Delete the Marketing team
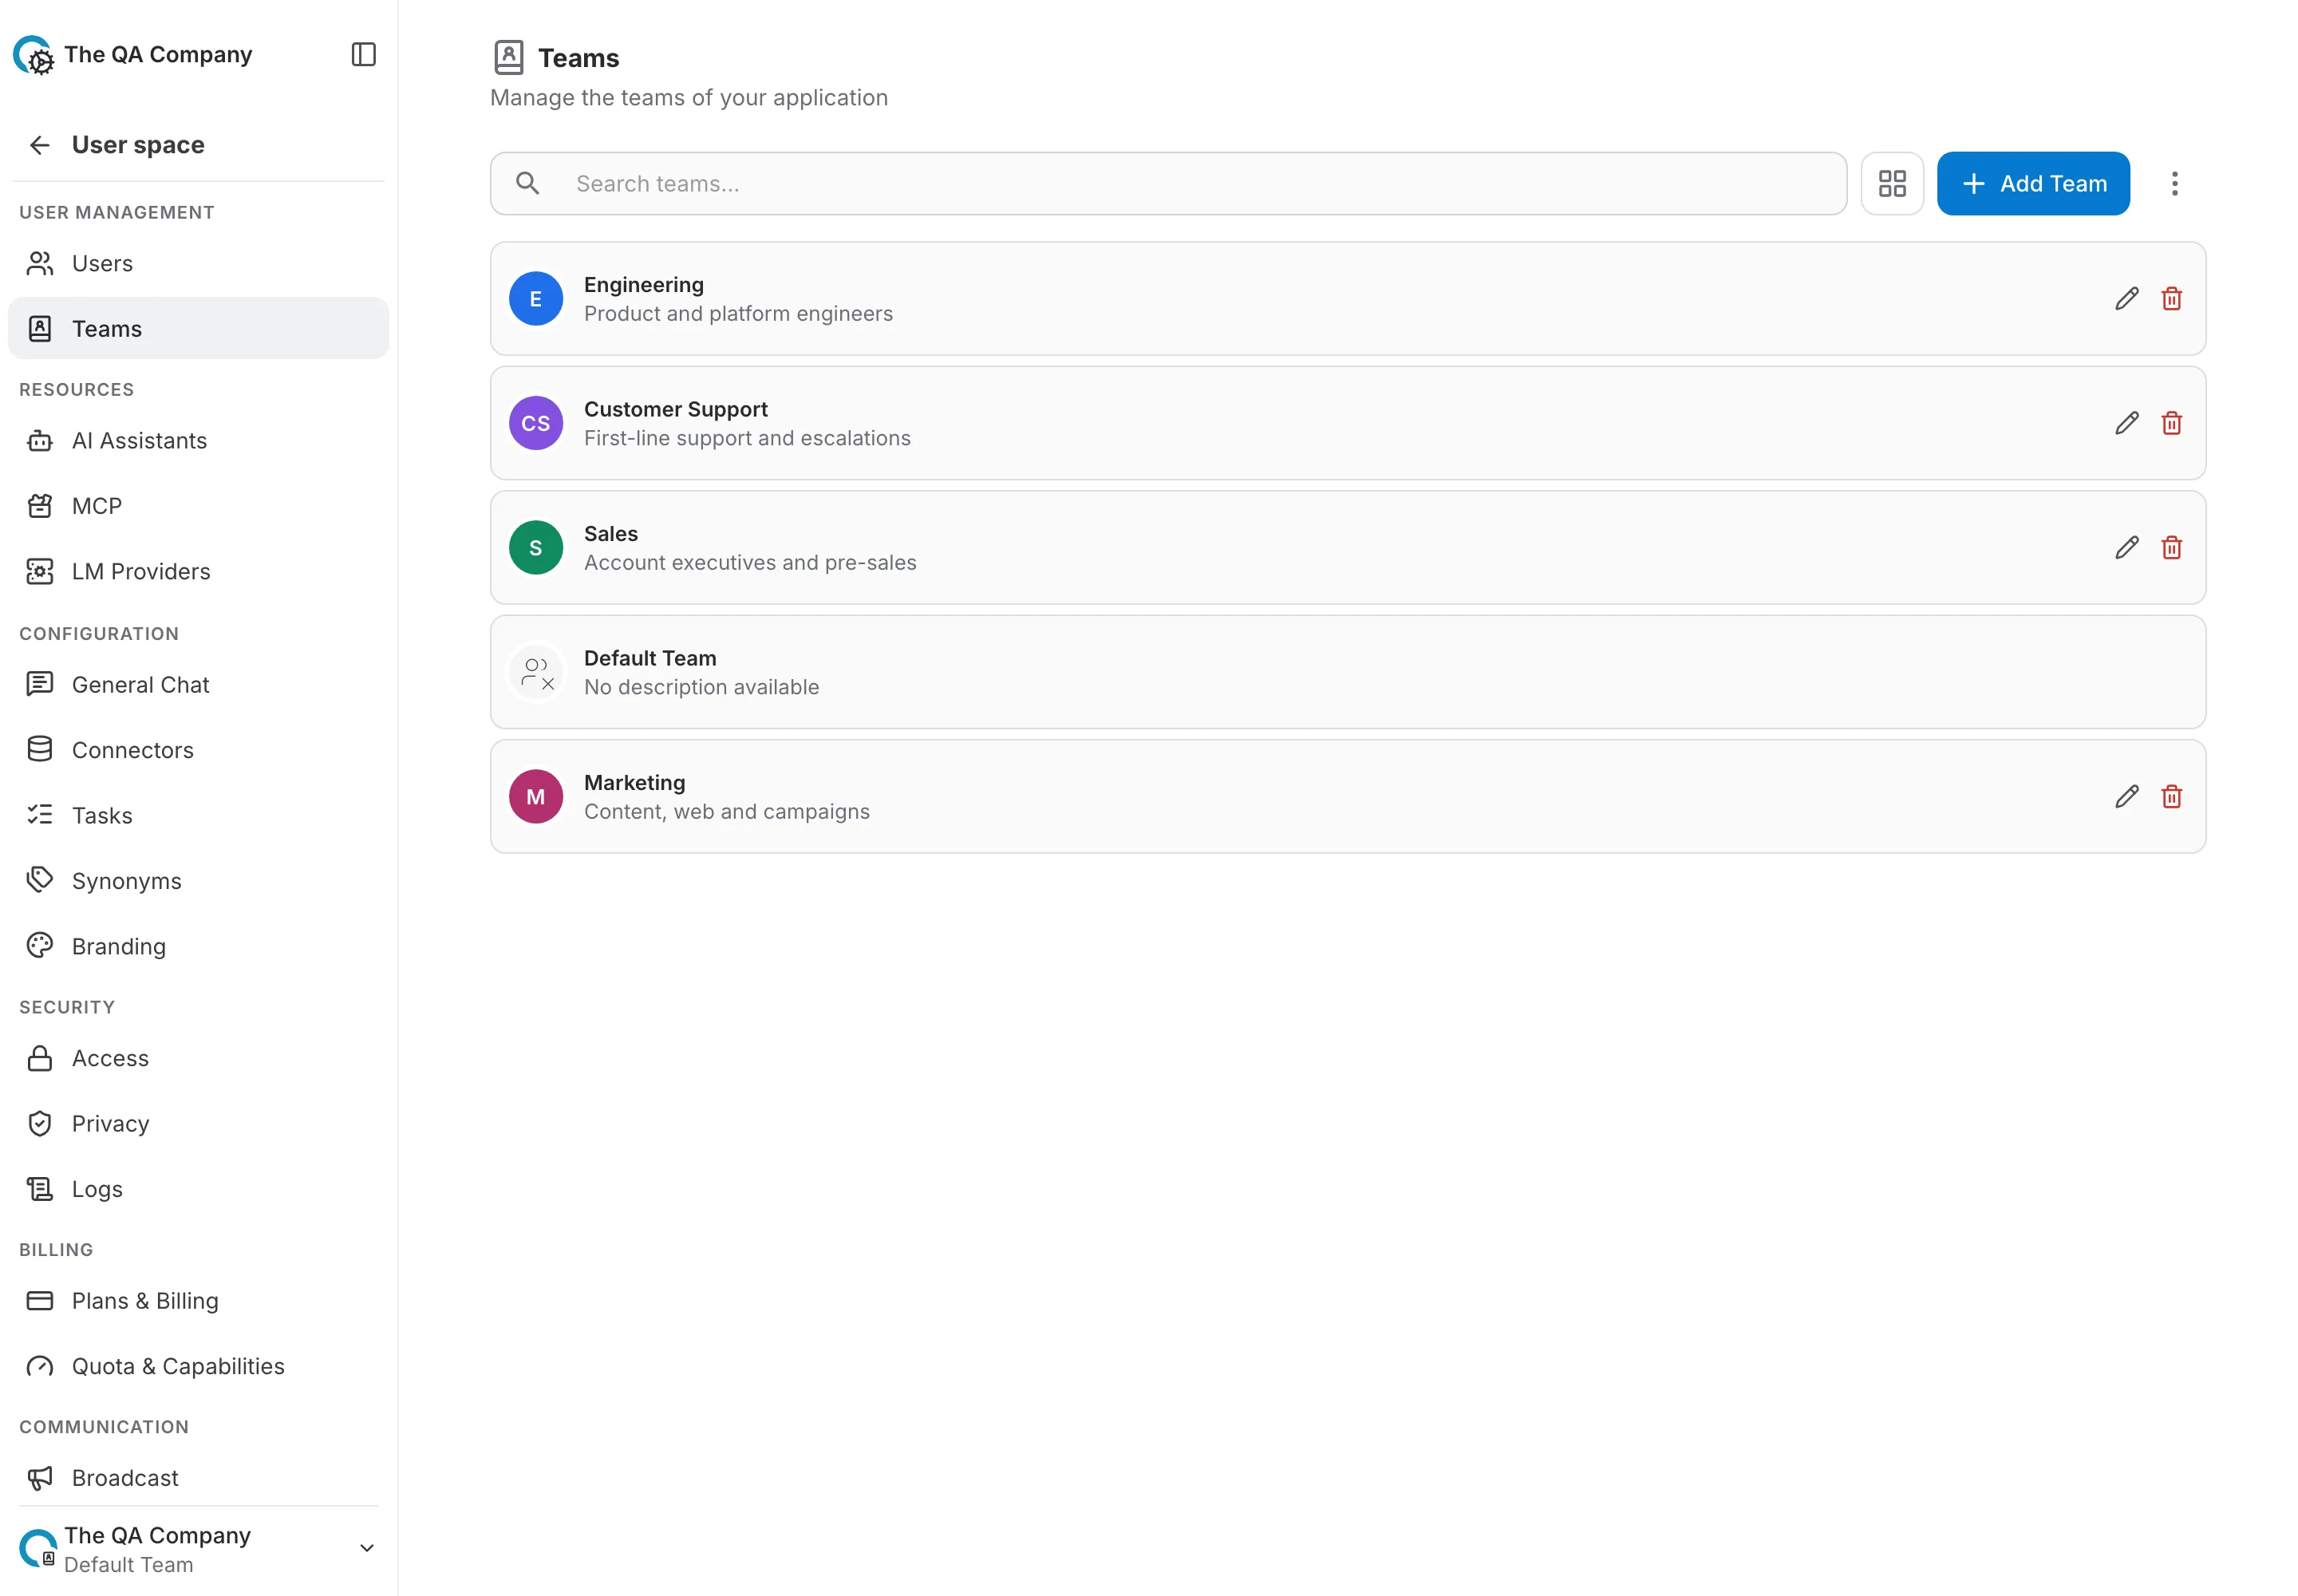Viewport: 2298px width, 1596px height. (2171, 797)
